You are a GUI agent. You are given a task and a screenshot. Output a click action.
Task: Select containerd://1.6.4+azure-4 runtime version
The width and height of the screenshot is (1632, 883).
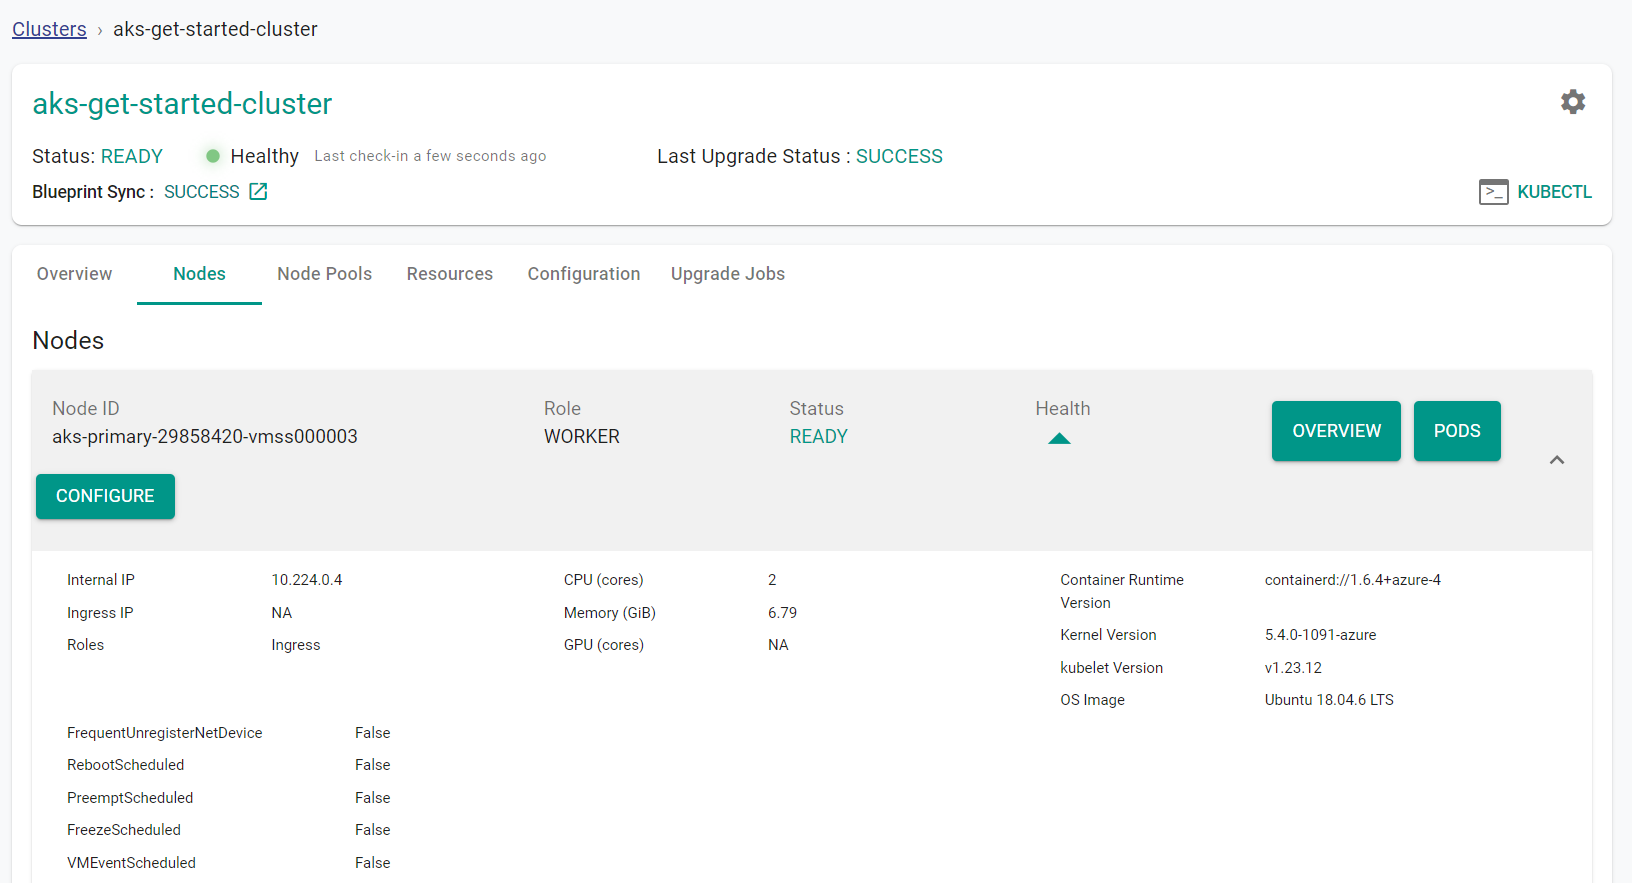[1352, 580]
